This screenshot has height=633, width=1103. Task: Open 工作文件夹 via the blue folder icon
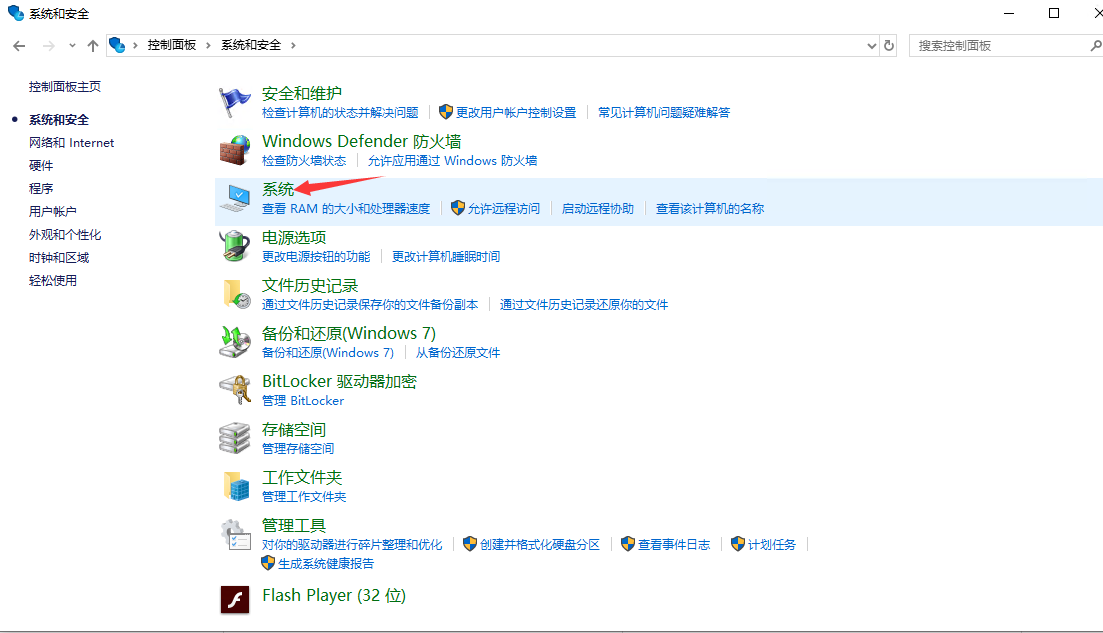234,484
